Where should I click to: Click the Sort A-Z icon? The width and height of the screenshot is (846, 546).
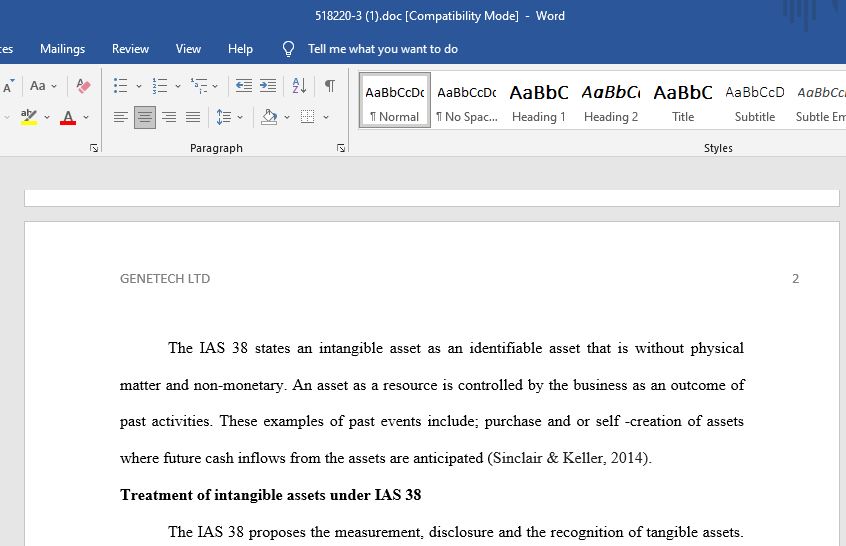[x=299, y=86]
